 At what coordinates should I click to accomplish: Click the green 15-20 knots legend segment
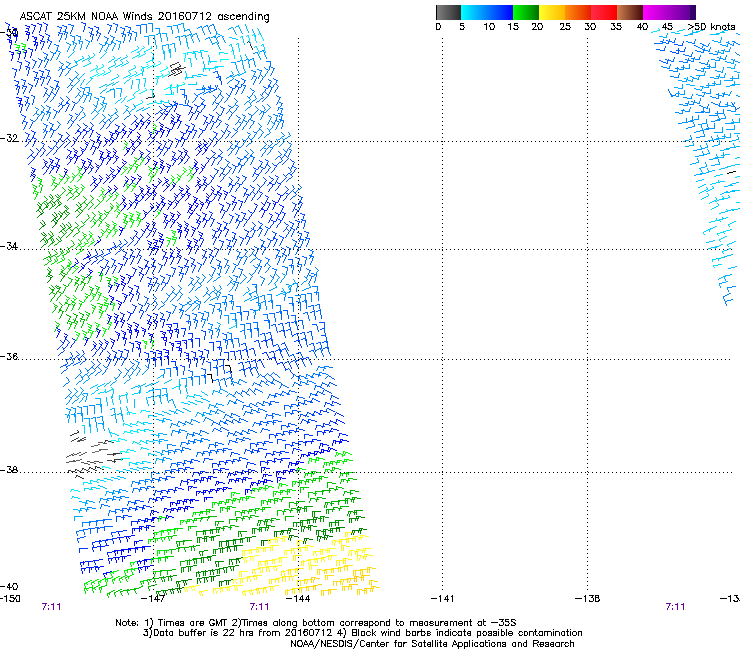click(526, 12)
